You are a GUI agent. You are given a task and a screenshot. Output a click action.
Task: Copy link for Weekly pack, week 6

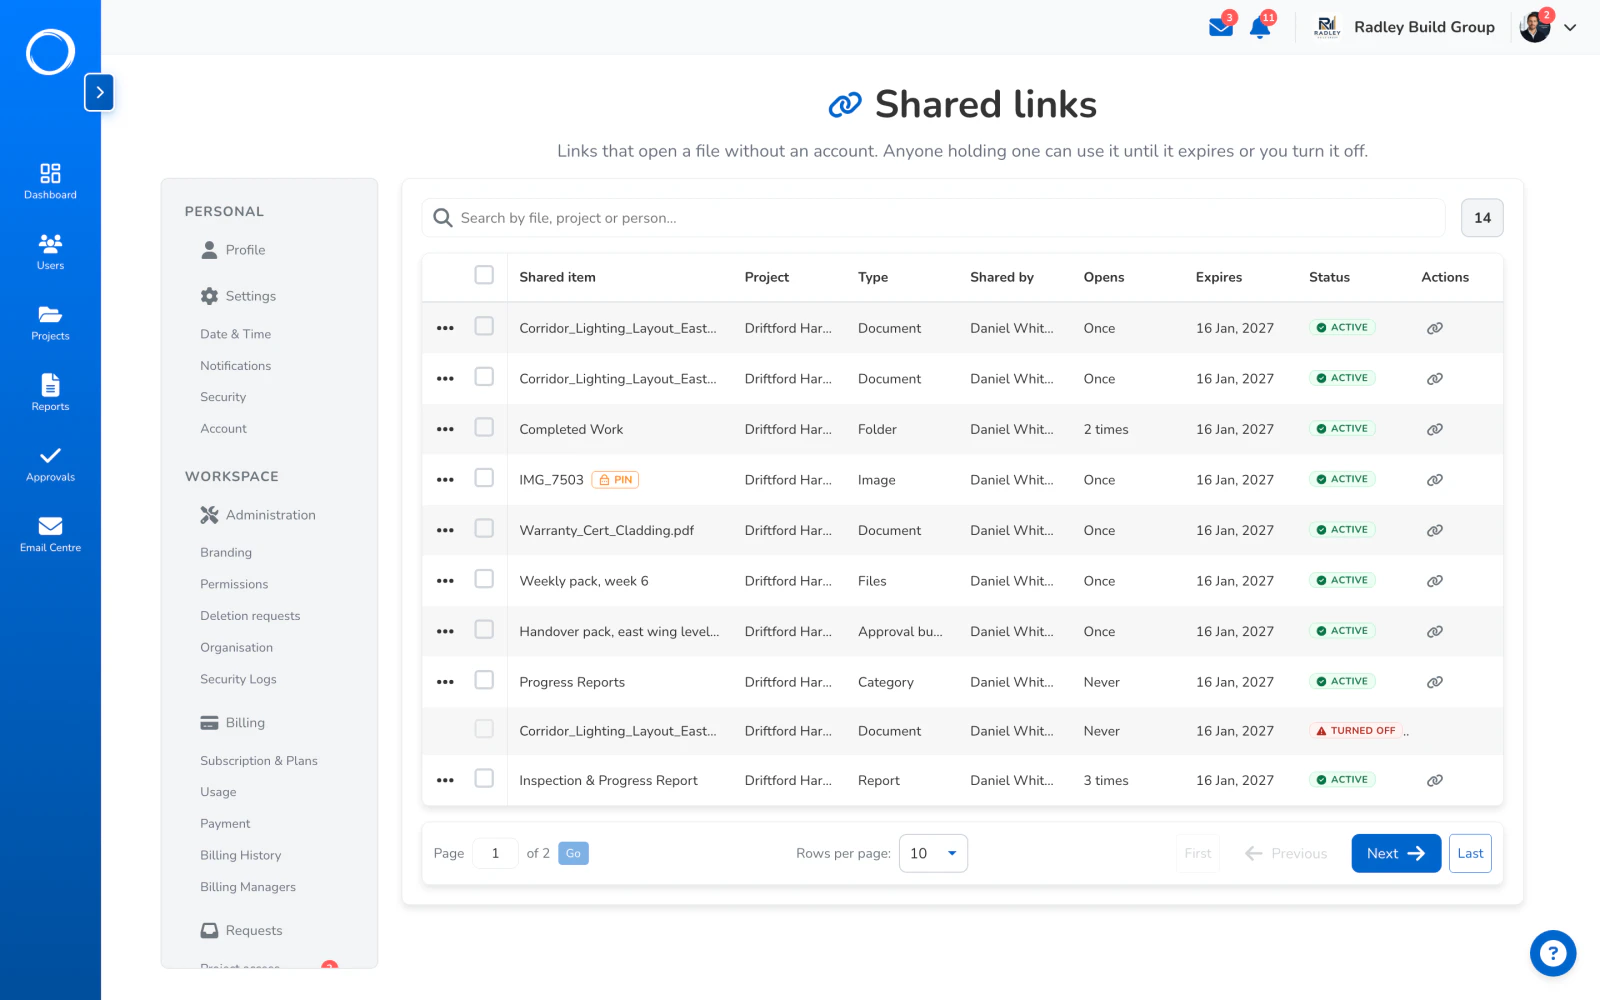pos(1434,581)
